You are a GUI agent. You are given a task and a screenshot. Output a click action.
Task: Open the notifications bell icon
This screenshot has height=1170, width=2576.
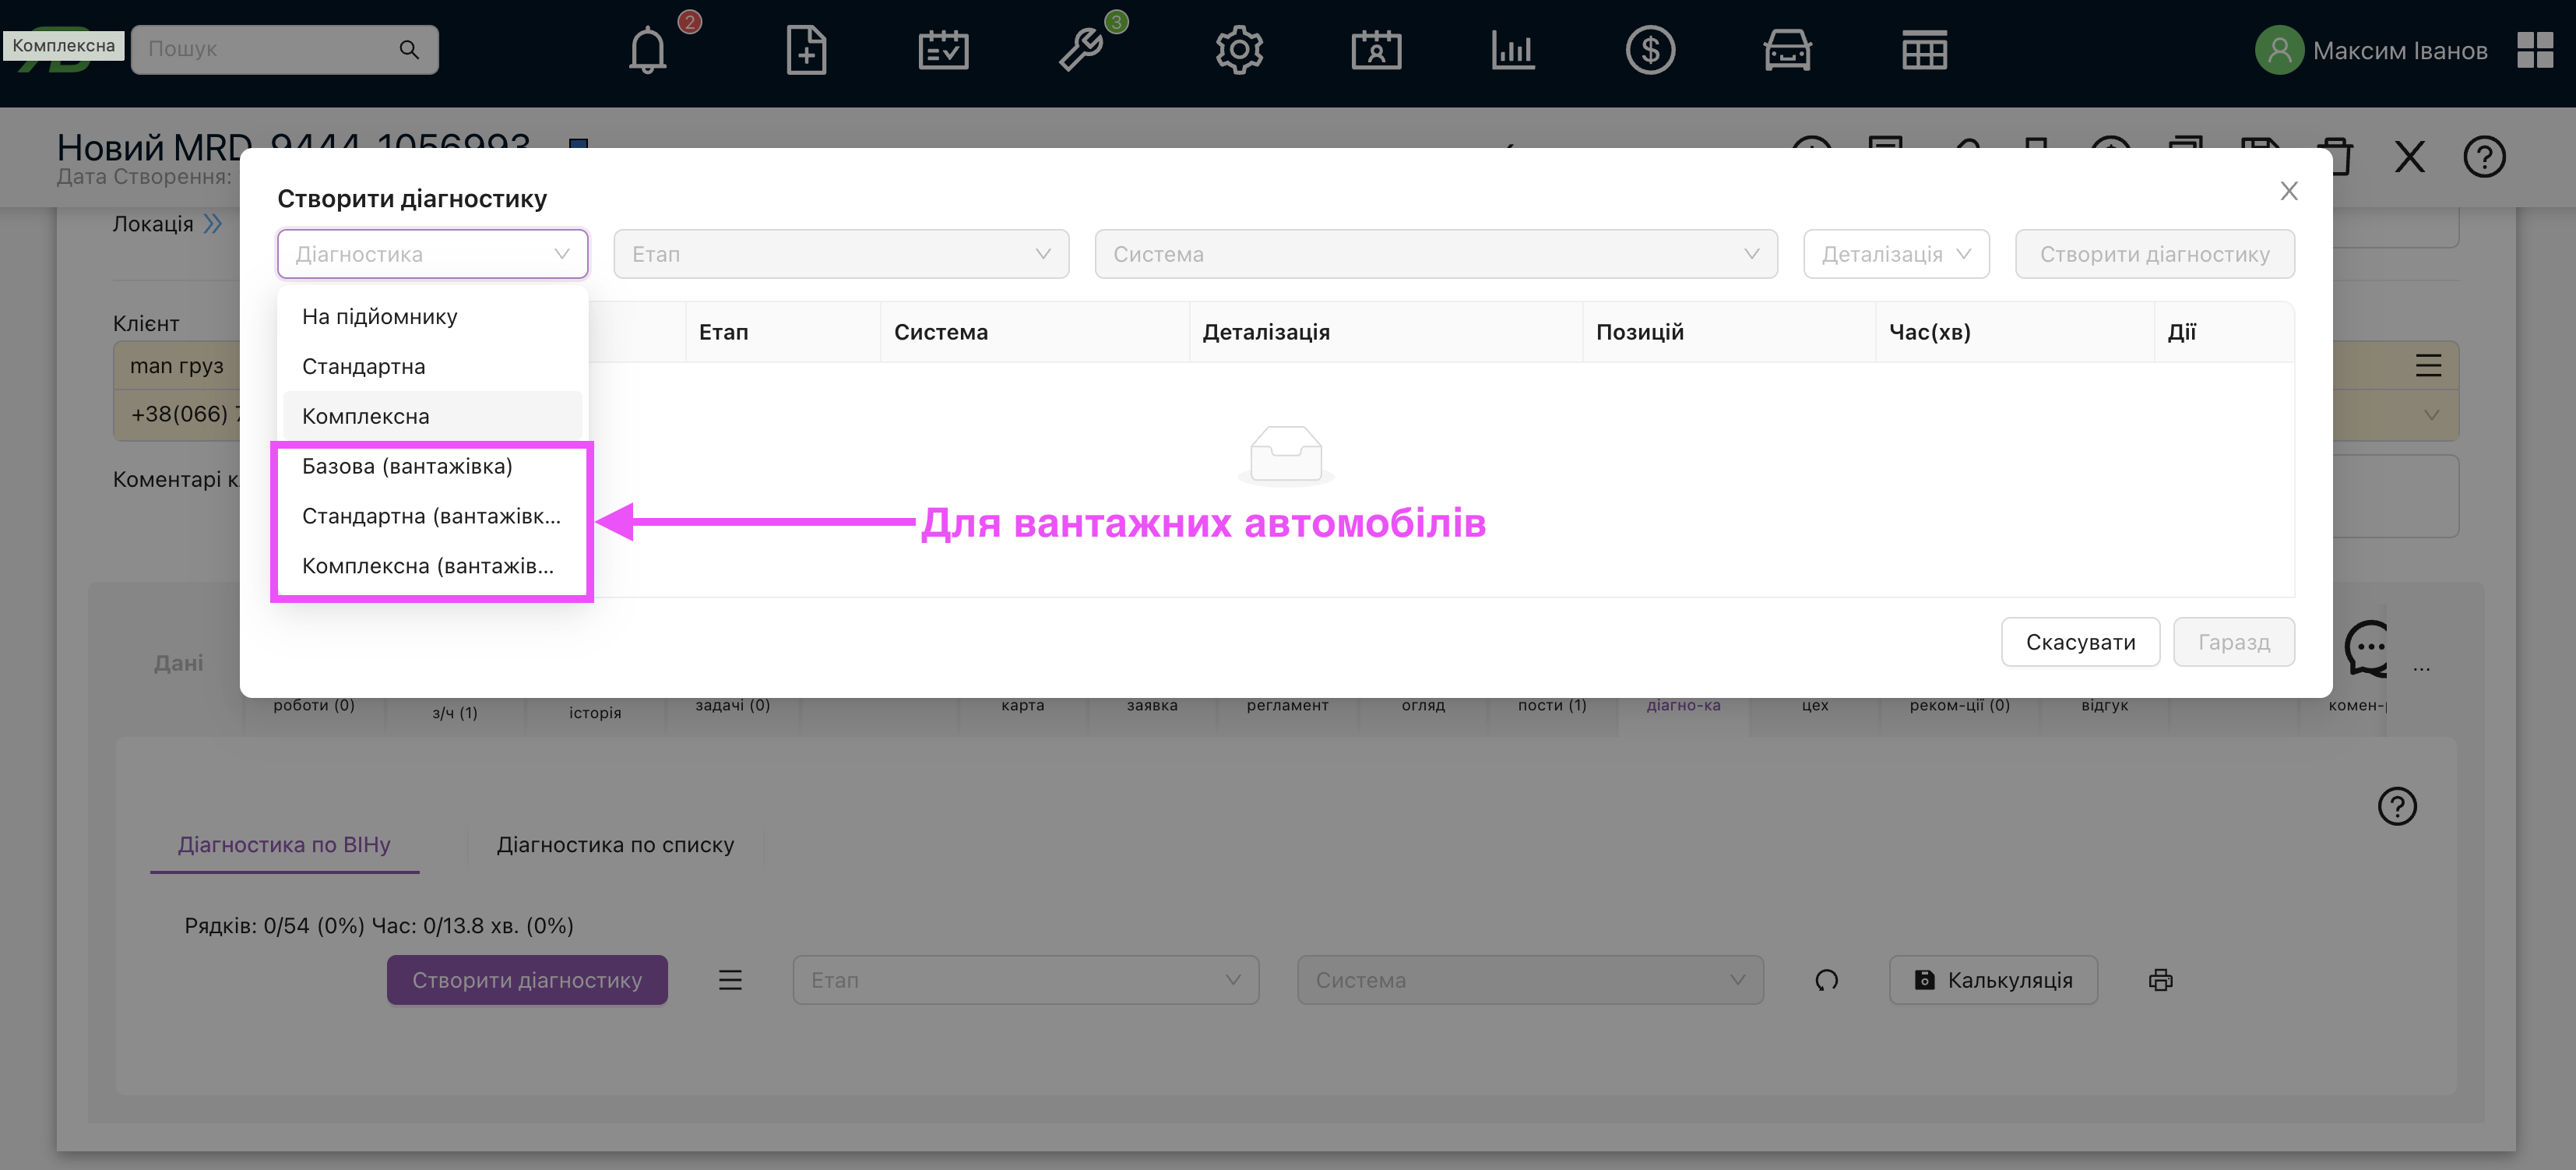(x=647, y=50)
